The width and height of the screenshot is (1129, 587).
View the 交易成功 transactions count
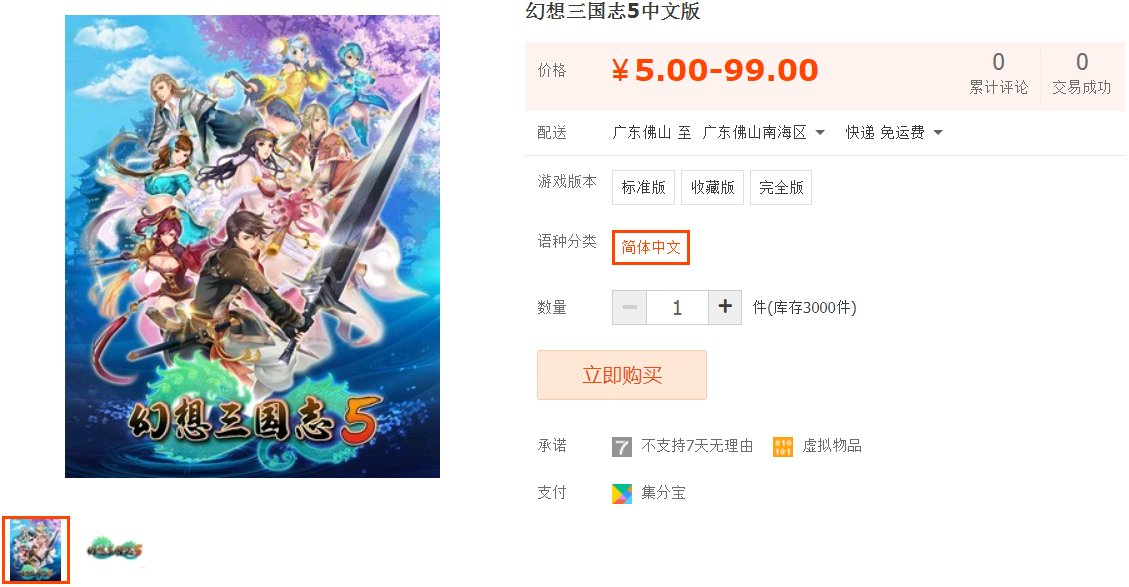(1081, 73)
